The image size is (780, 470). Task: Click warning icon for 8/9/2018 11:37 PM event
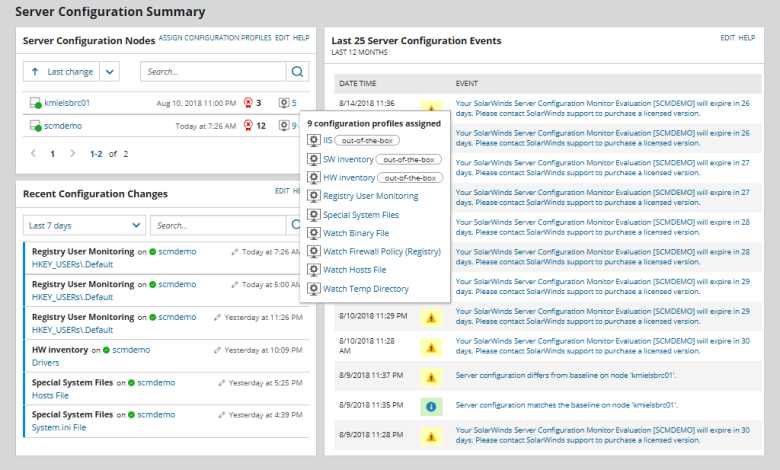pos(431,377)
